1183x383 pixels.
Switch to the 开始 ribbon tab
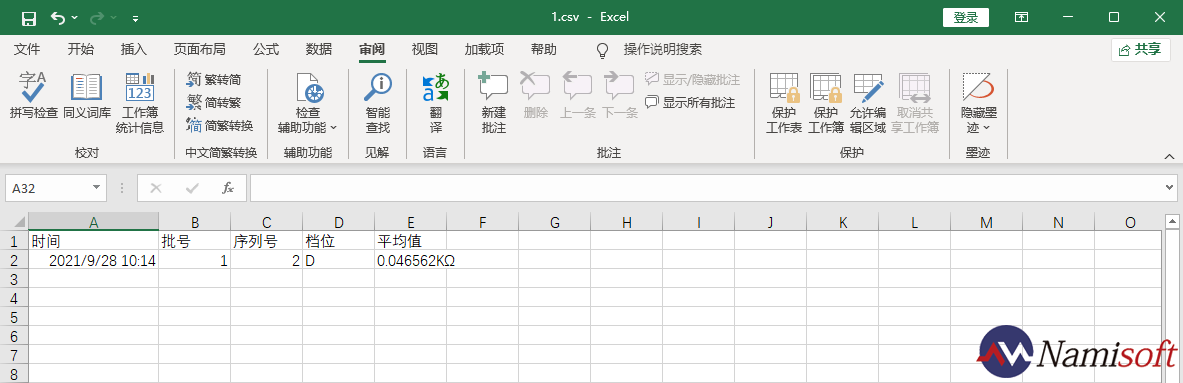click(81, 50)
